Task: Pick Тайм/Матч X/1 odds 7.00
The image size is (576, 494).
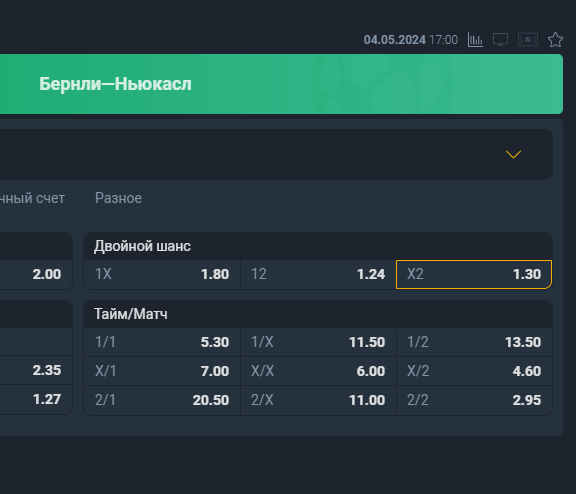Action: click(x=162, y=371)
